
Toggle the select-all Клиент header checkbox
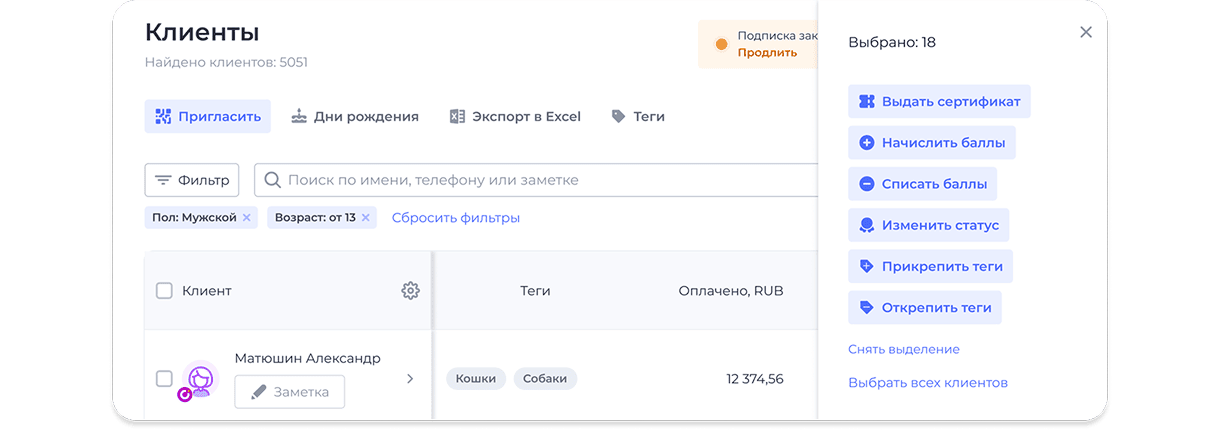coord(164,291)
